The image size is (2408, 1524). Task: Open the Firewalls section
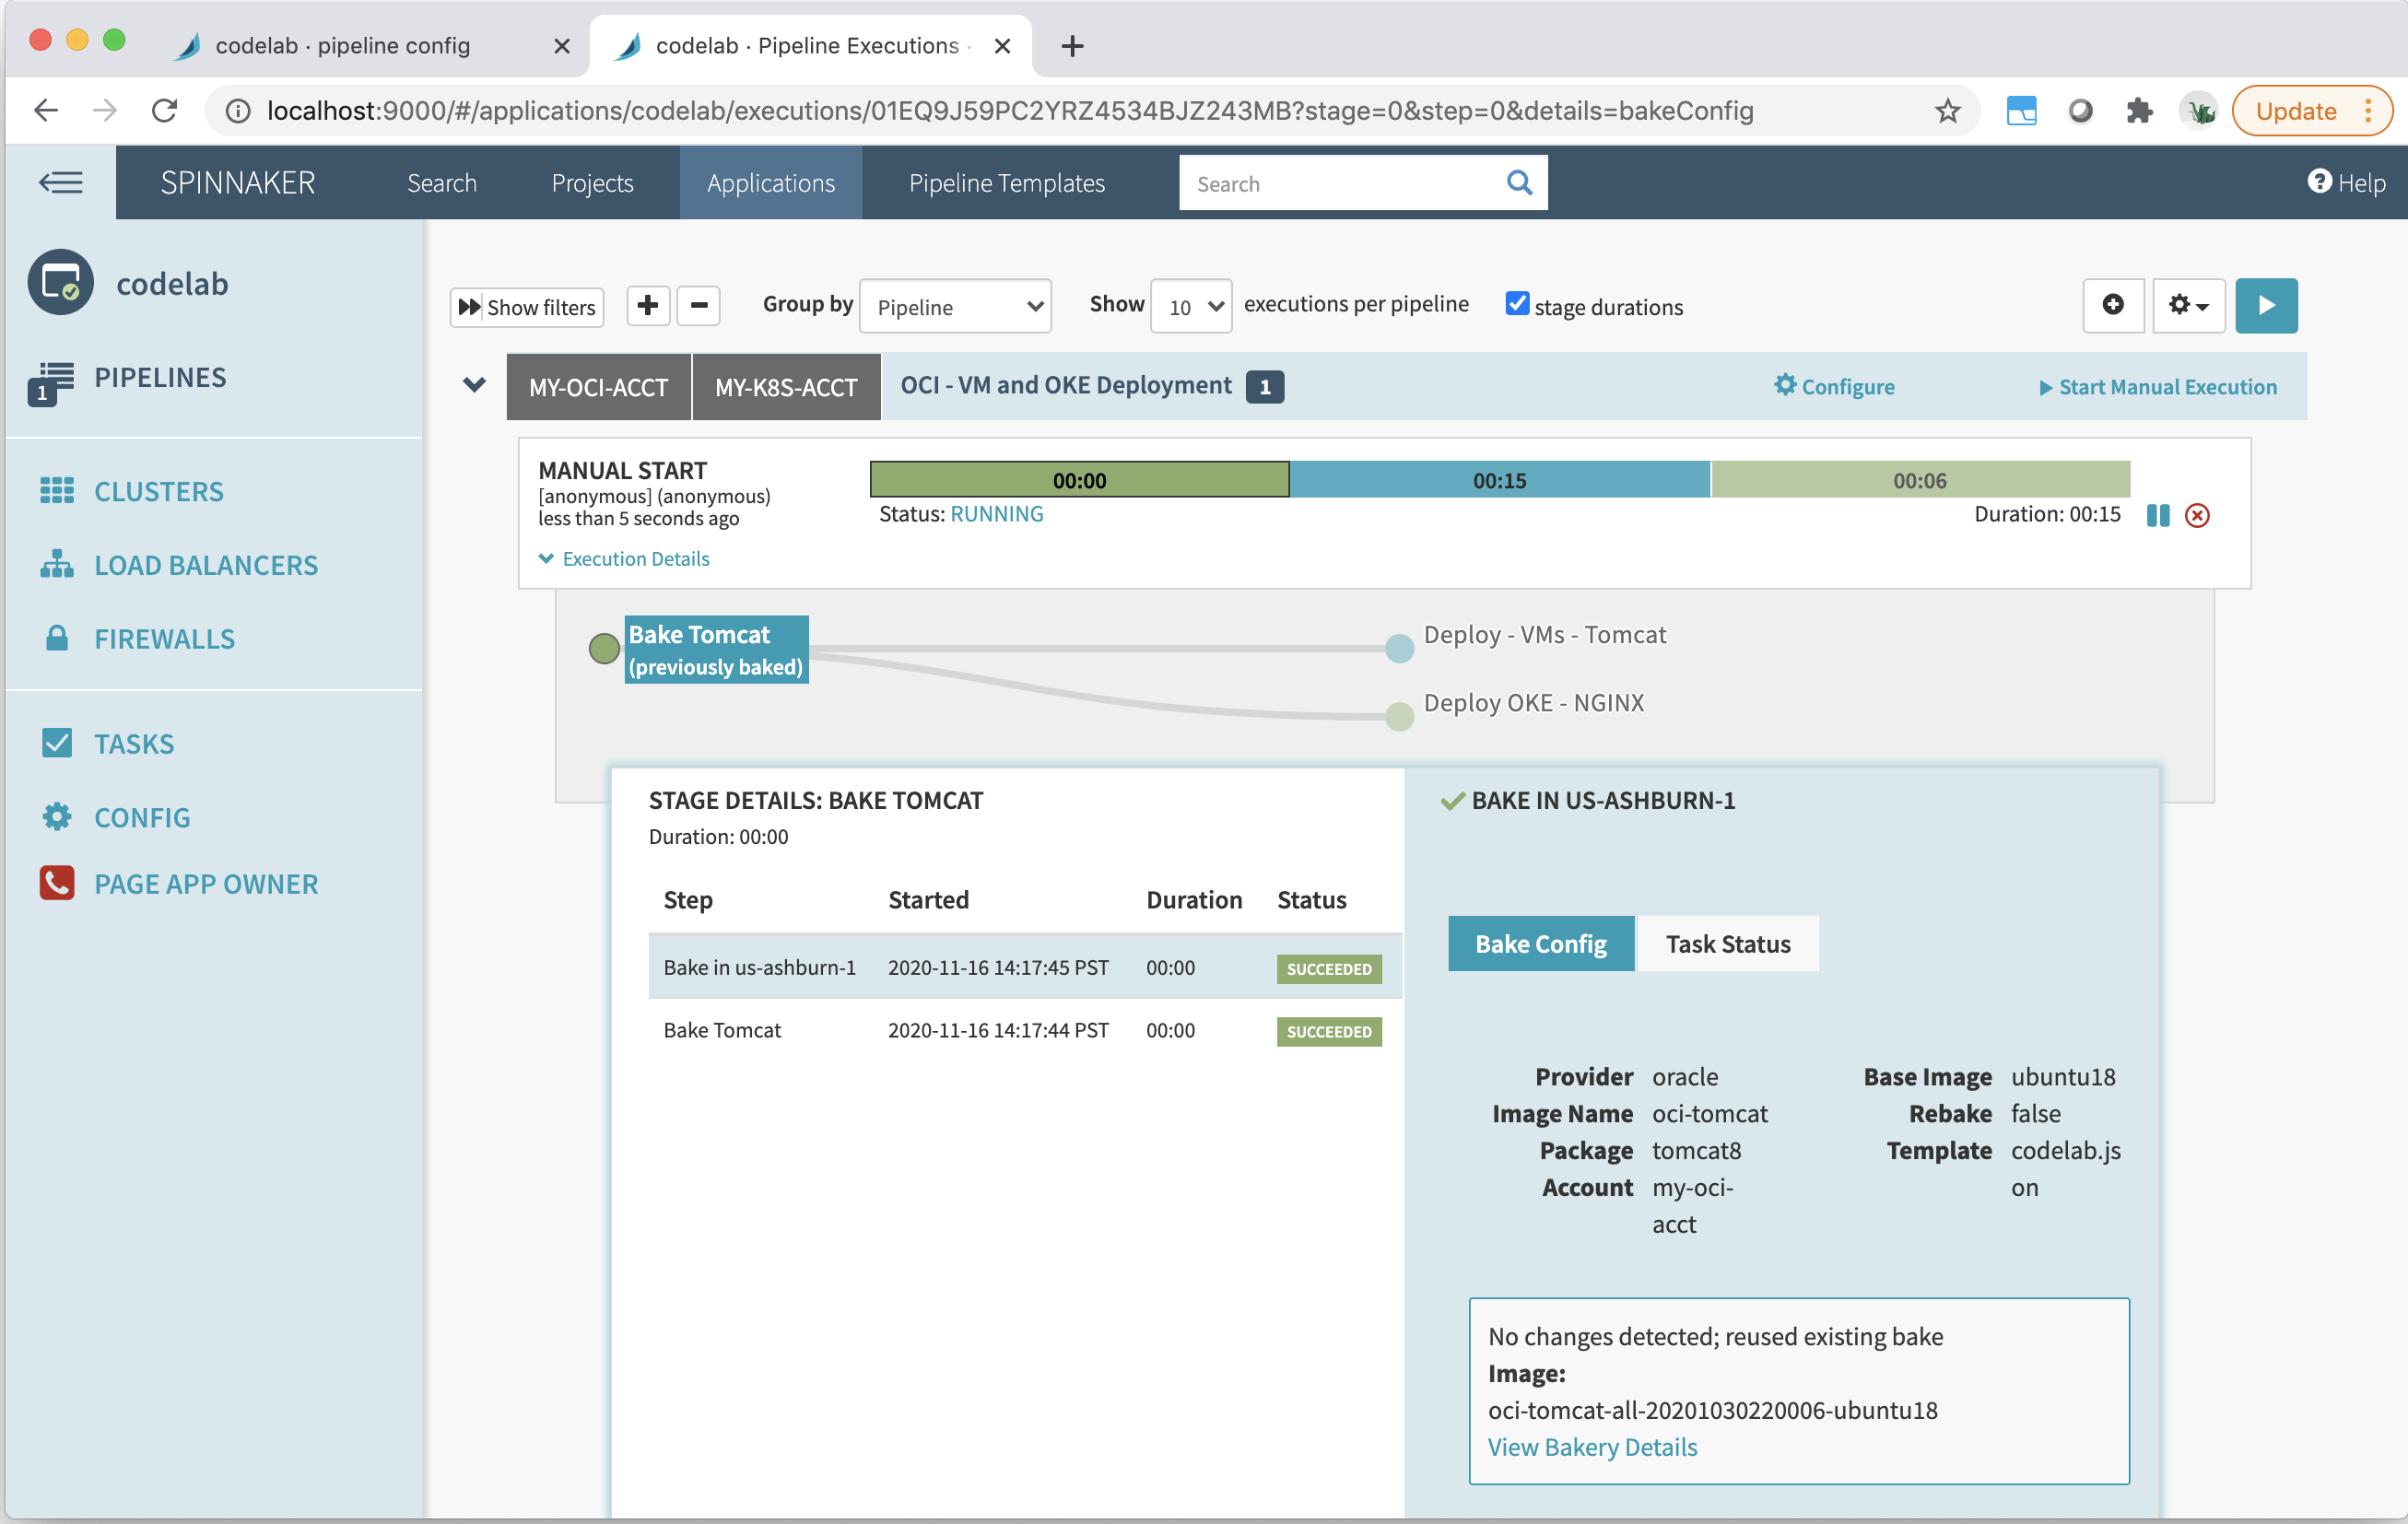pyautogui.click(x=164, y=638)
